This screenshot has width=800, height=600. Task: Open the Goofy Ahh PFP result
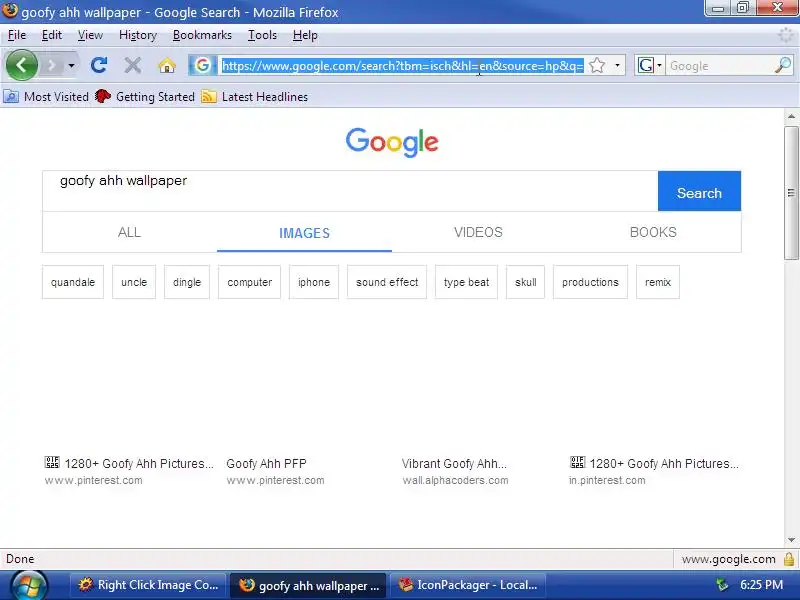pyautogui.click(x=266, y=464)
